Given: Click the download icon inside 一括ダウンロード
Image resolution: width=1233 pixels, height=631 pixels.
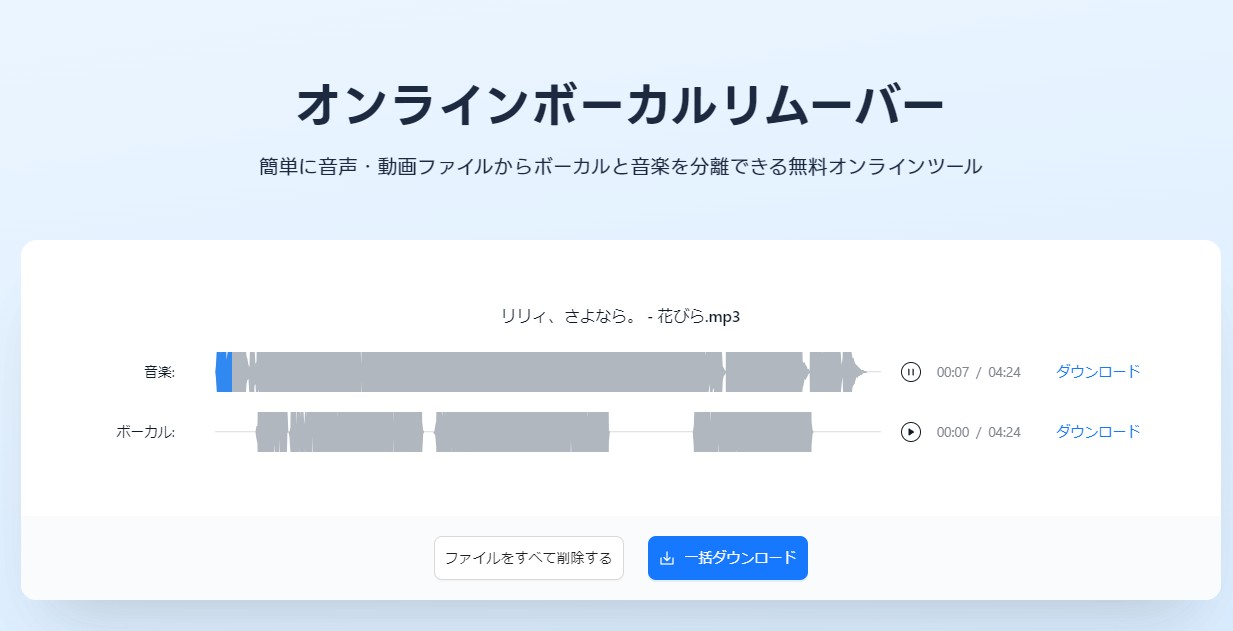Looking at the screenshot, I should click(x=668, y=558).
